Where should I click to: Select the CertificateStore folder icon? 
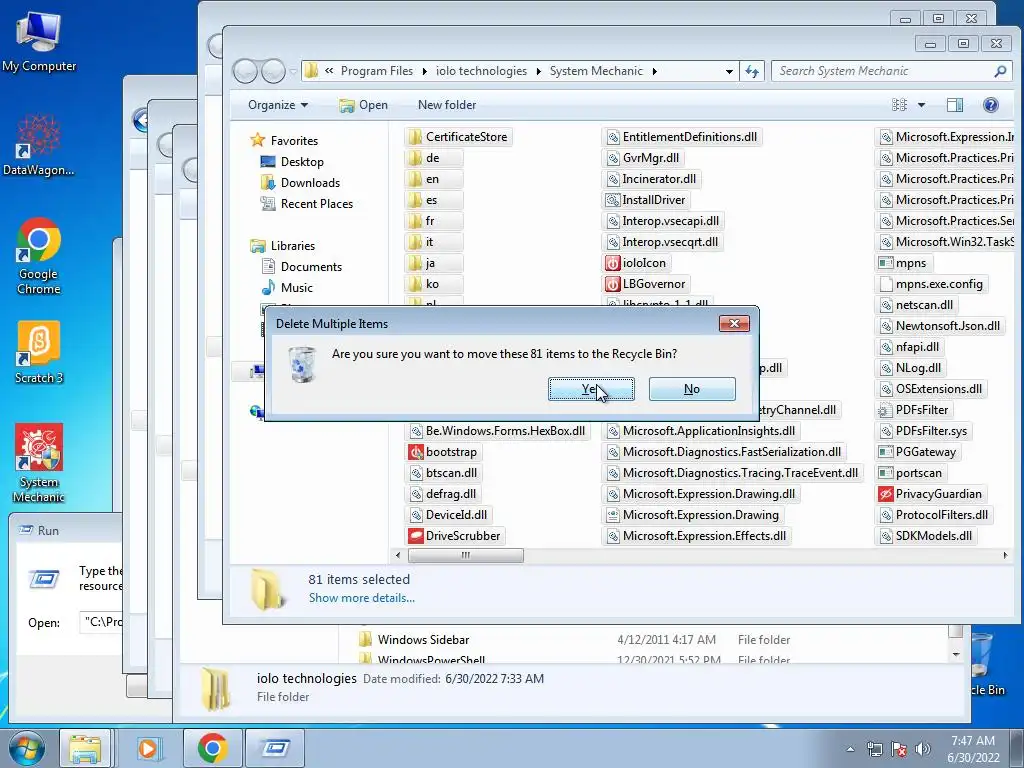415,137
